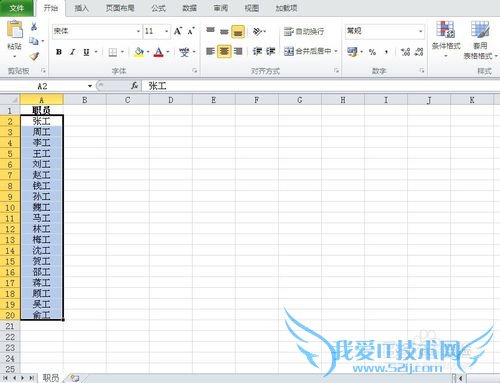Screen dimensions: 500x383
Task: Switch to Data tab (数据)
Action: pyautogui.click(x=189, y=8)
